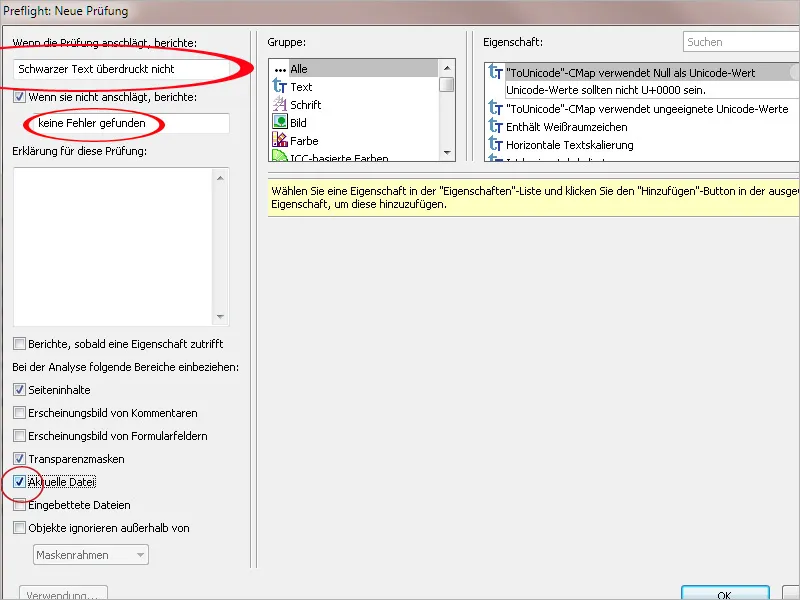The height and width of the screenshot is (600, 800).
Task: Select '"ToUnicode"-CMap verwendet Null als Unicode-Wert'
Action: 631,72
